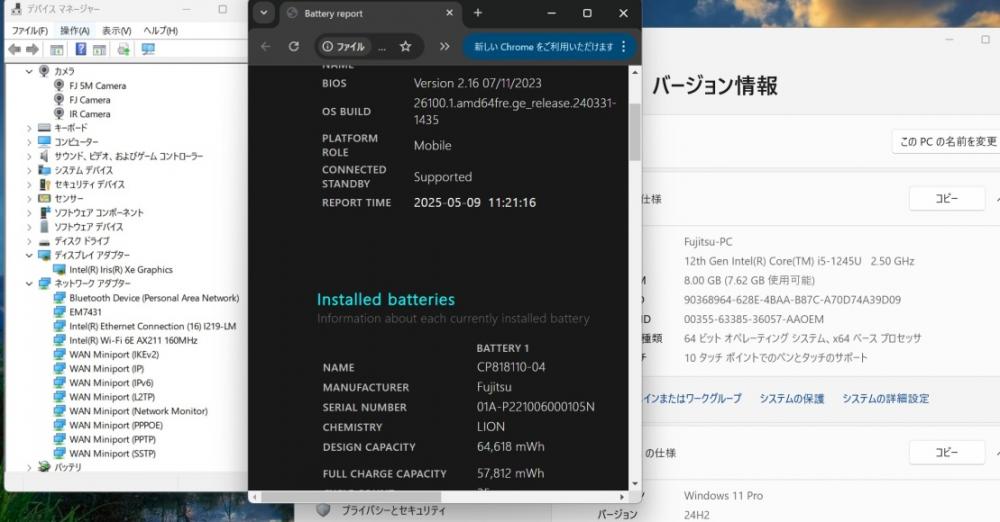Click design capacity value 64,618 mWh
Screen dimensions: 1000x522
tap(510, 447)
